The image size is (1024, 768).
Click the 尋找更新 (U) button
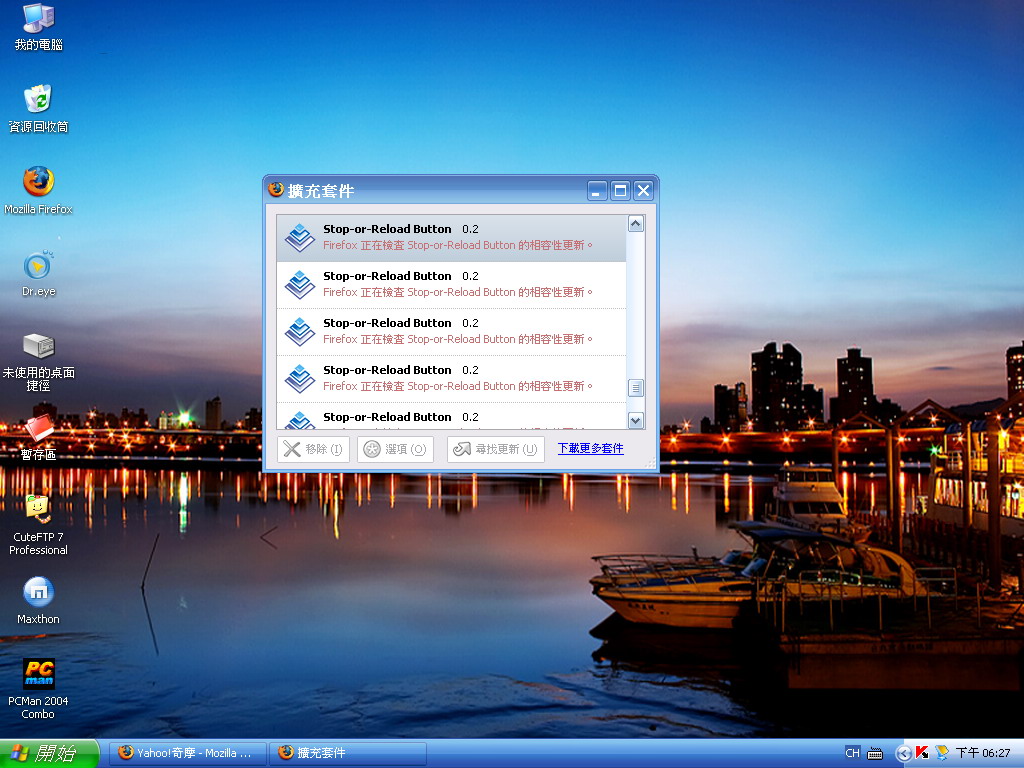[496, 449]
